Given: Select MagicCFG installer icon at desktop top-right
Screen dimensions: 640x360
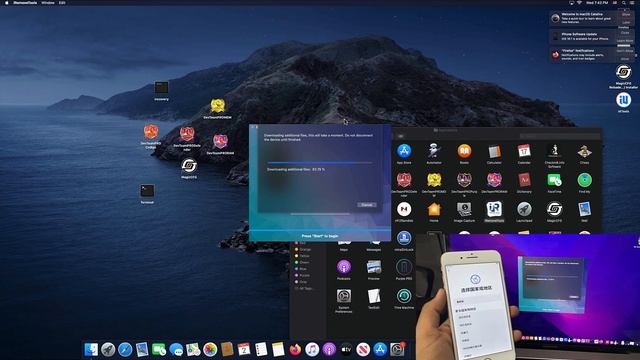Looking at the screenshot, I should (x=623, y=72).
